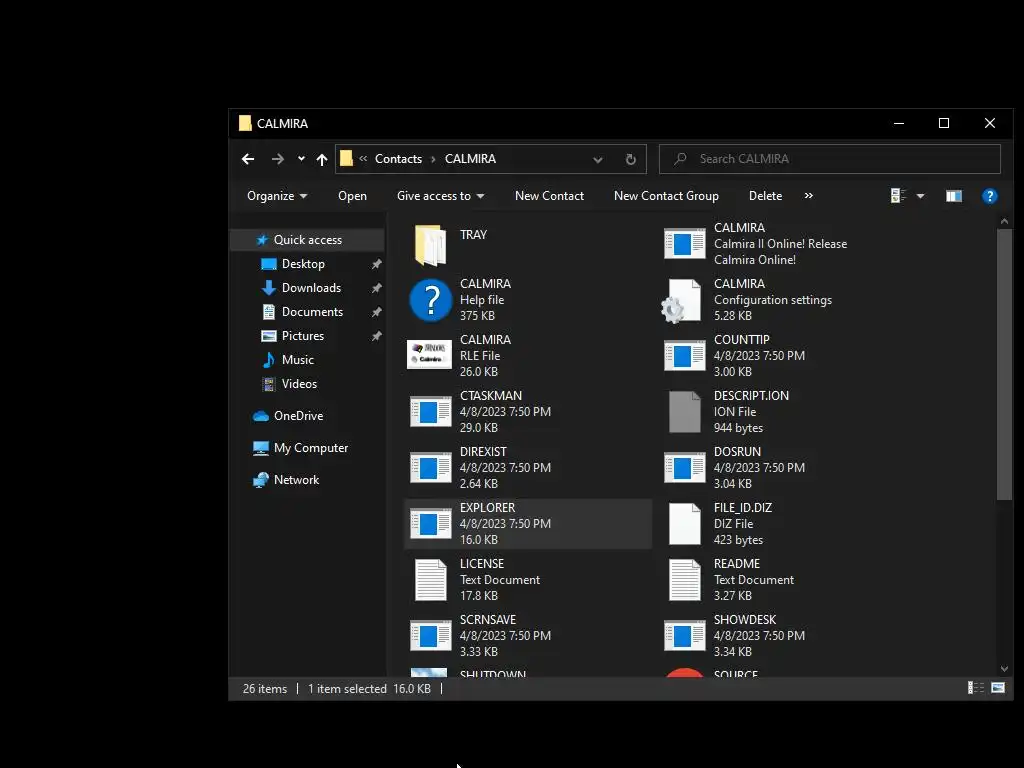Expand the Contacts breadcrumb arrow
Screen dimensions: 1024x768
point(433,159)
